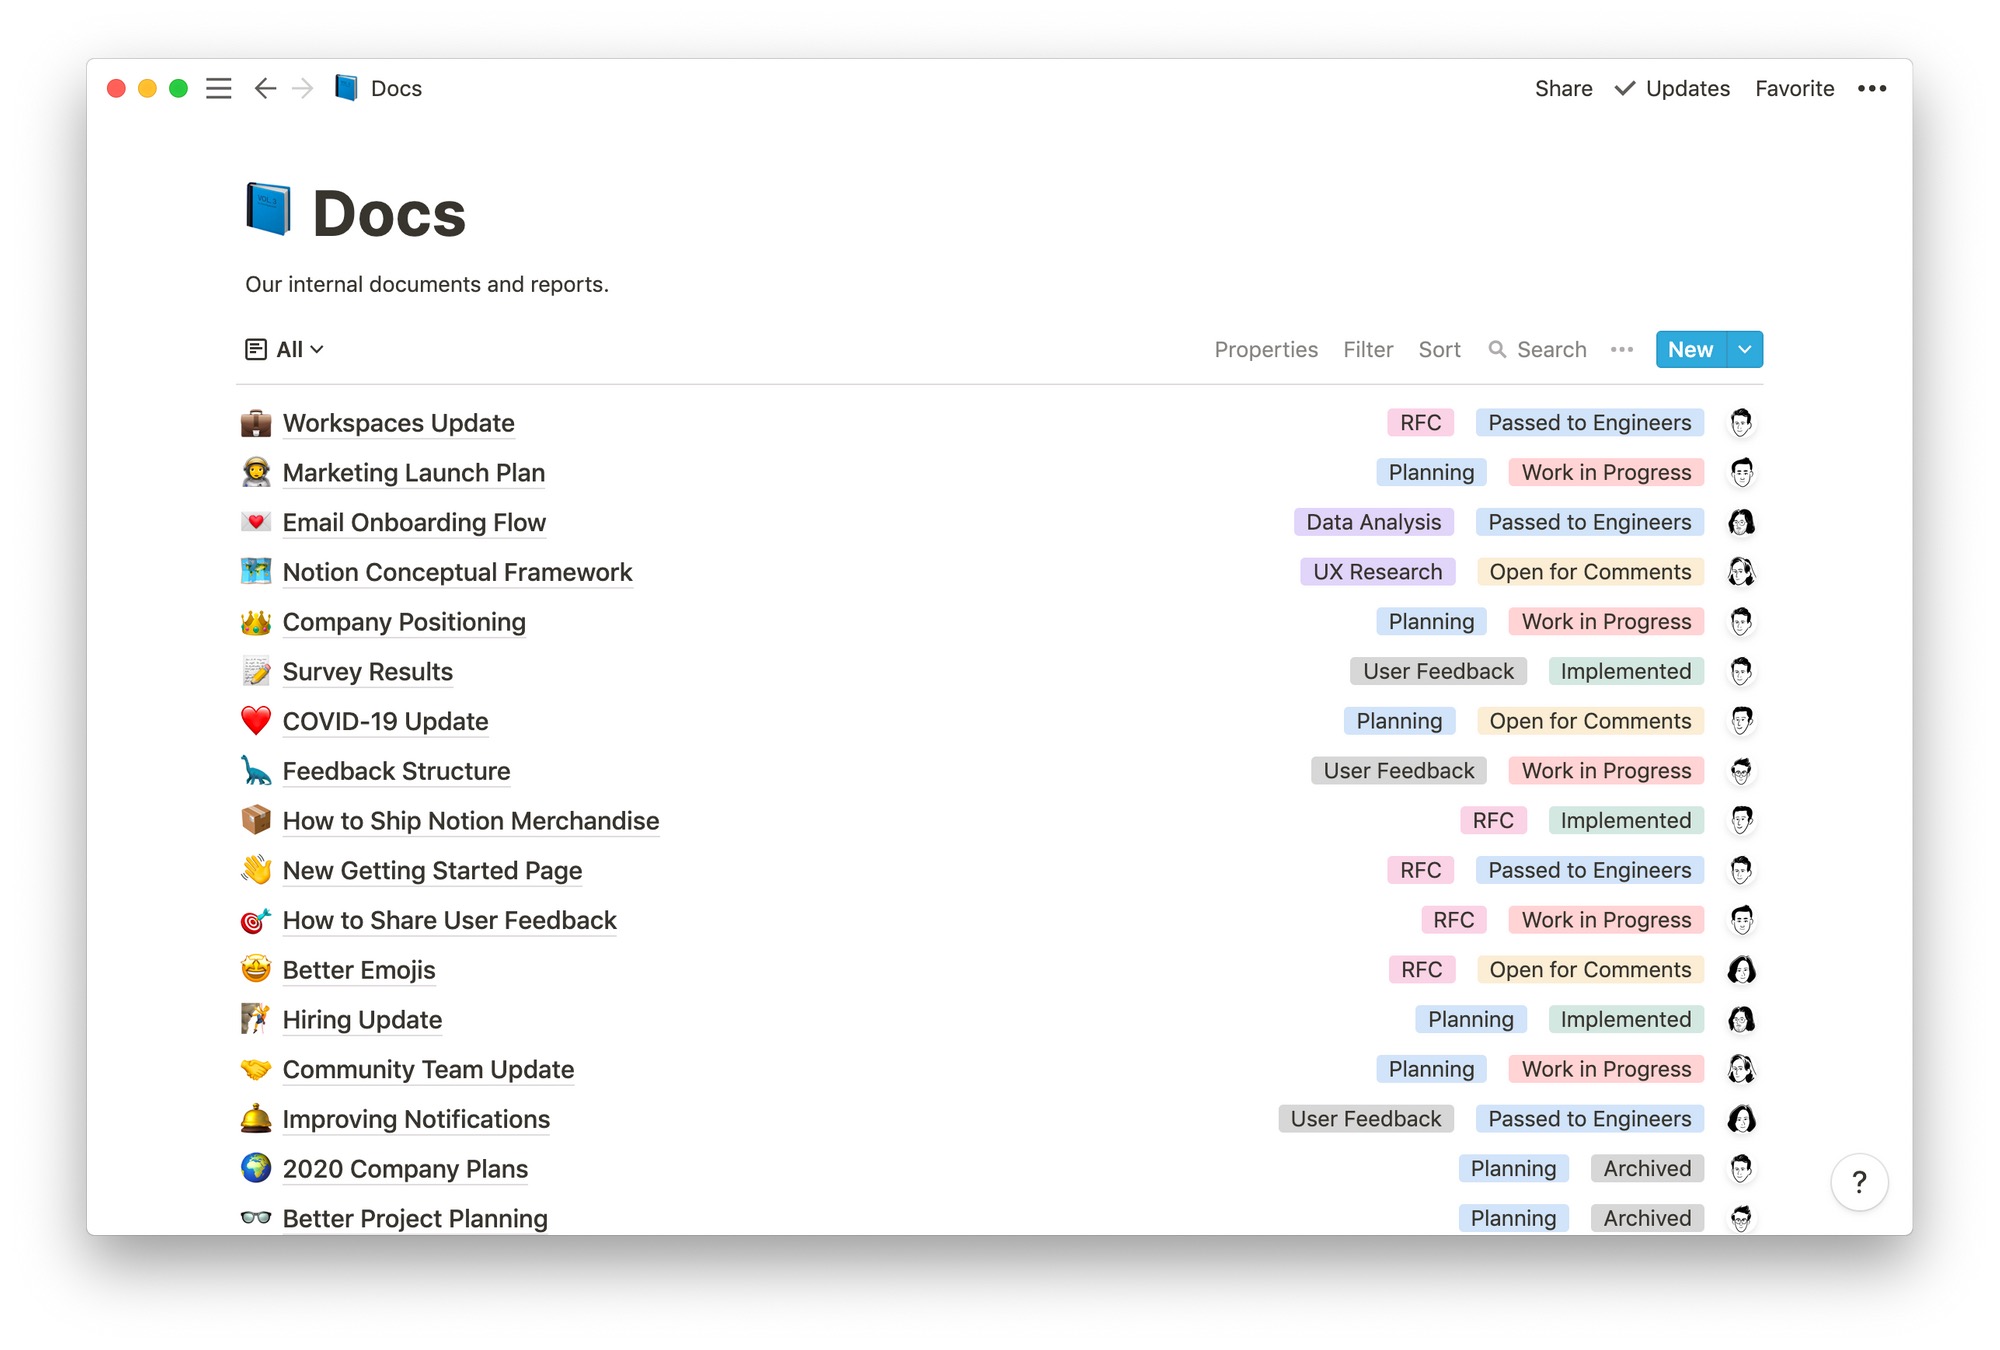
Task: Open the Better Project Planning document
Action: (x=415, y=1218)
